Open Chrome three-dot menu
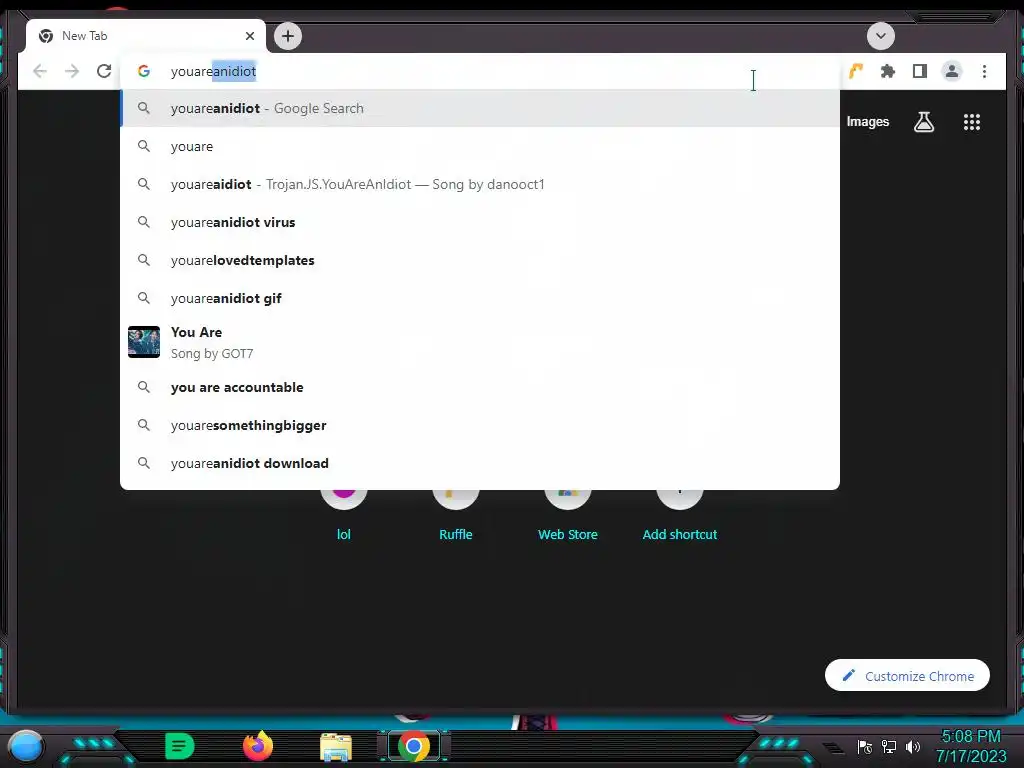 click(984, 71)
